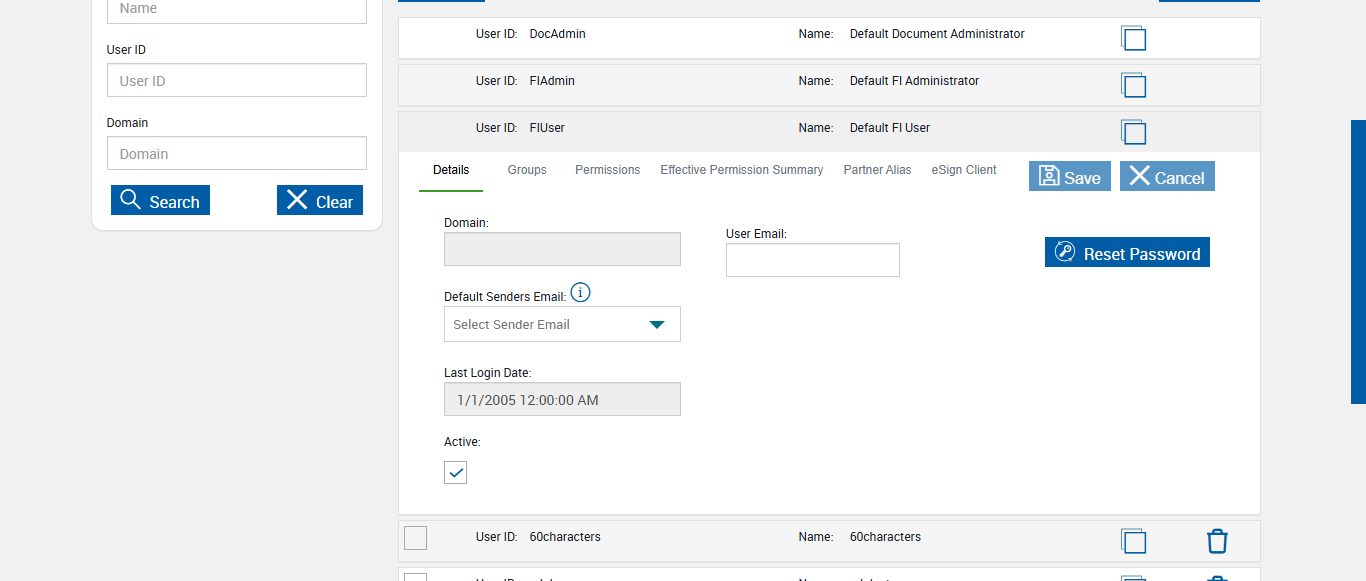Open the Permissions tab

pyautogui.click(x=607, y=170)
